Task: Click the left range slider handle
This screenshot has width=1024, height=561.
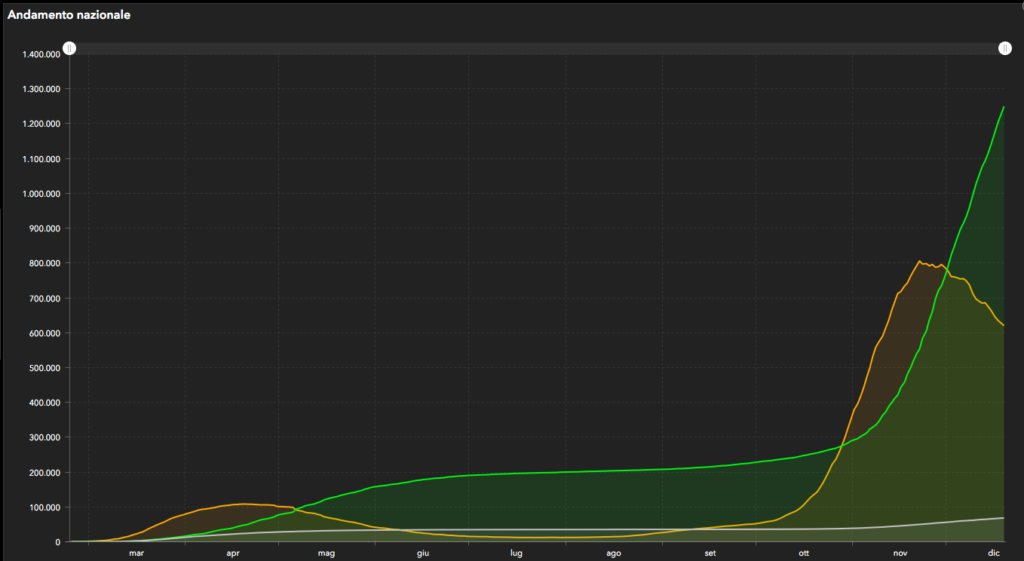Action: 69,48
